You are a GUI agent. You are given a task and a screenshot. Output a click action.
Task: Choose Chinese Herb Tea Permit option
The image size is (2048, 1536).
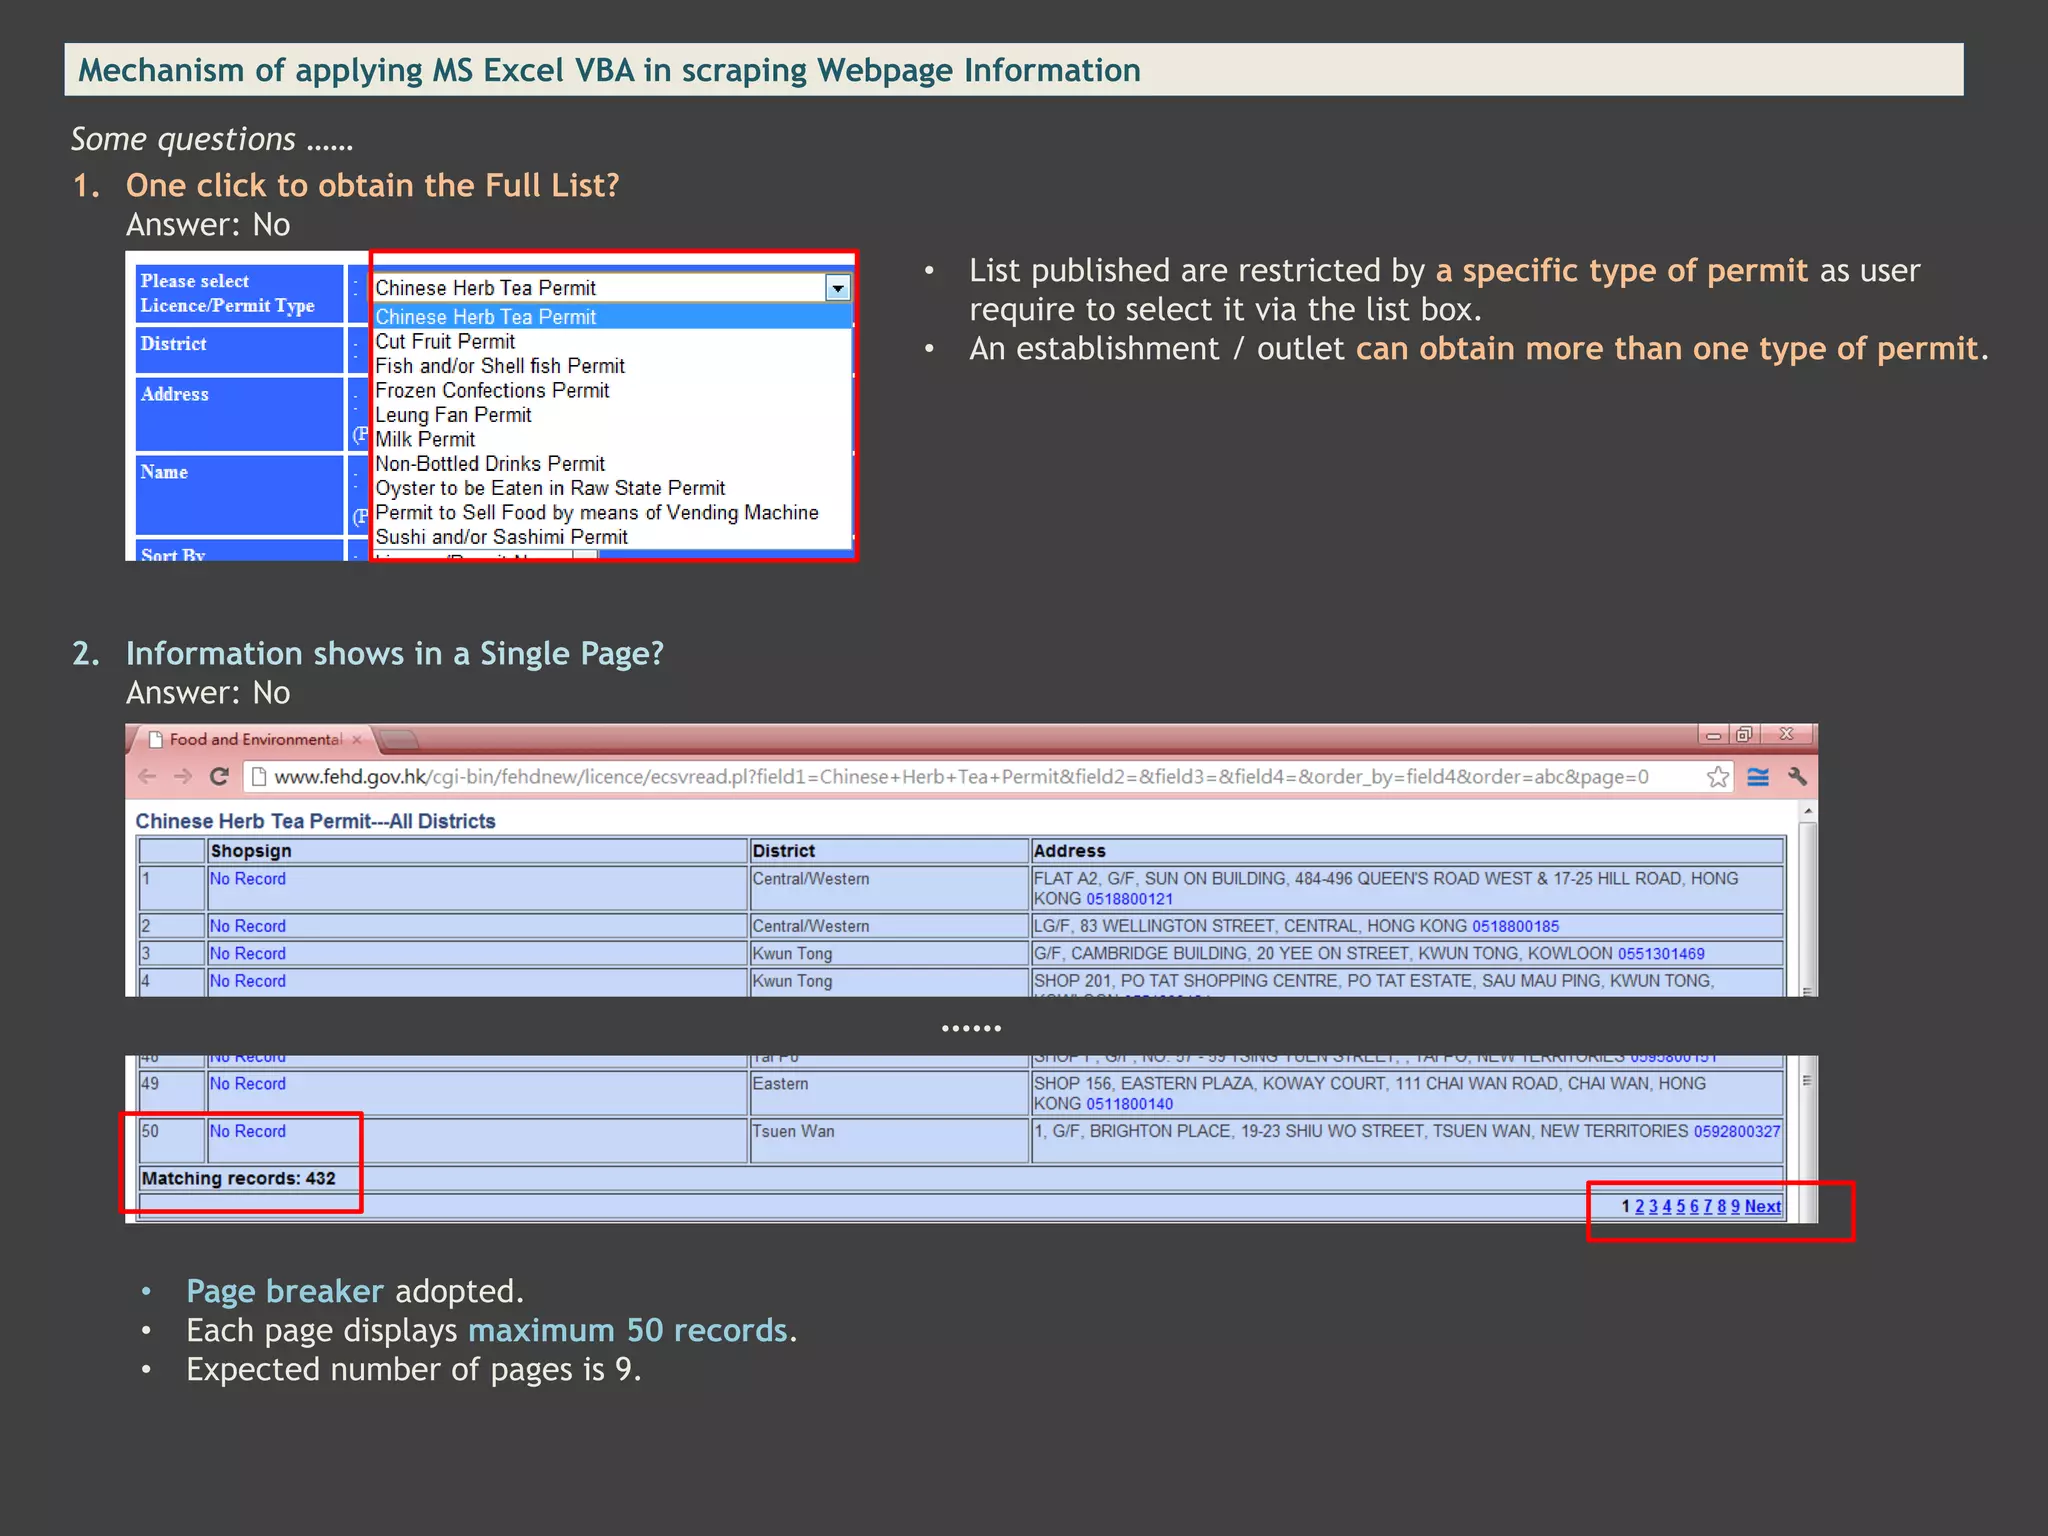coord(612,316)
